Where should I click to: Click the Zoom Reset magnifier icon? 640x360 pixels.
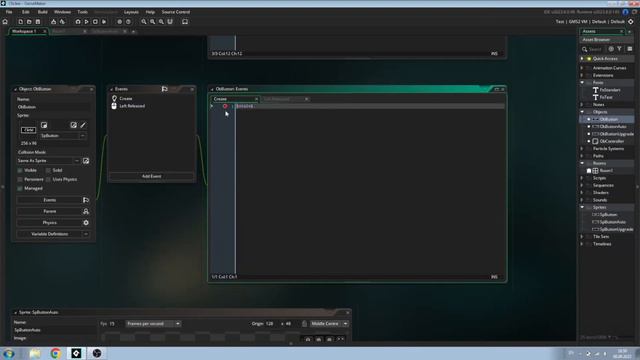click(x=144, y=22)
